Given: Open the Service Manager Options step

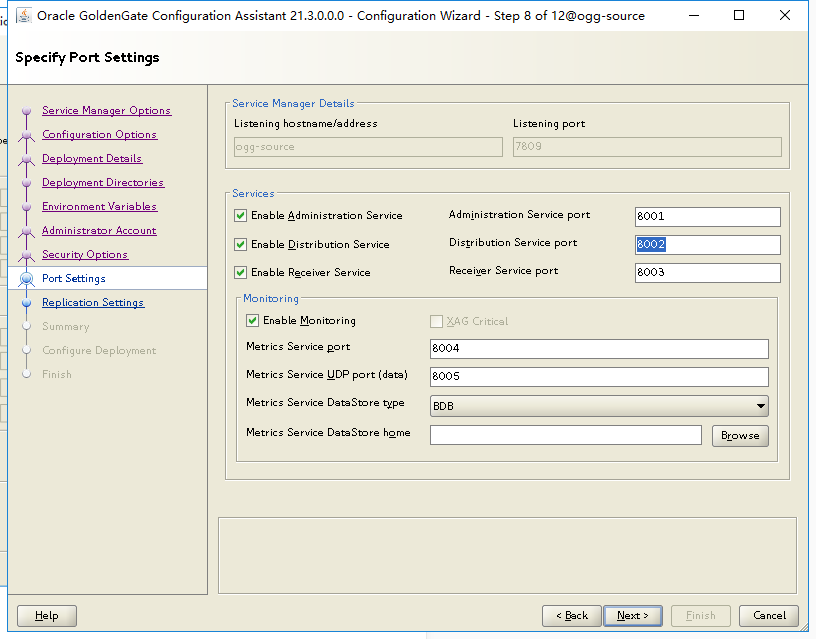Looking at the screenshot, I should coord(106,110).
